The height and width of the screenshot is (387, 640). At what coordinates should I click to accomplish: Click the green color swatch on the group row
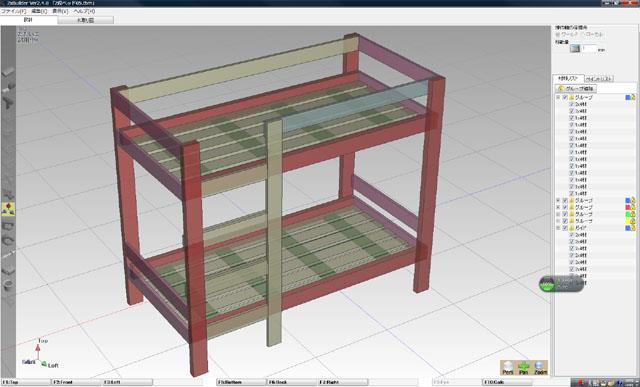point(628,214)
